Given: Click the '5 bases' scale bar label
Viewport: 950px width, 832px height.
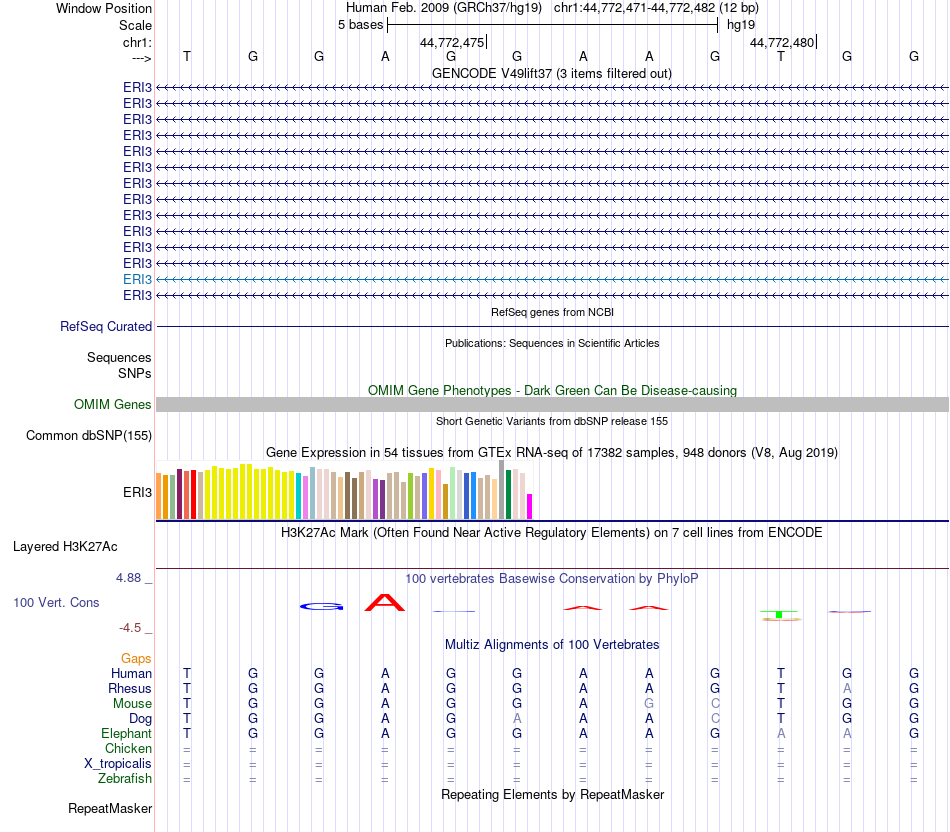Looking at the screenshot, I should tap(360, 25).
